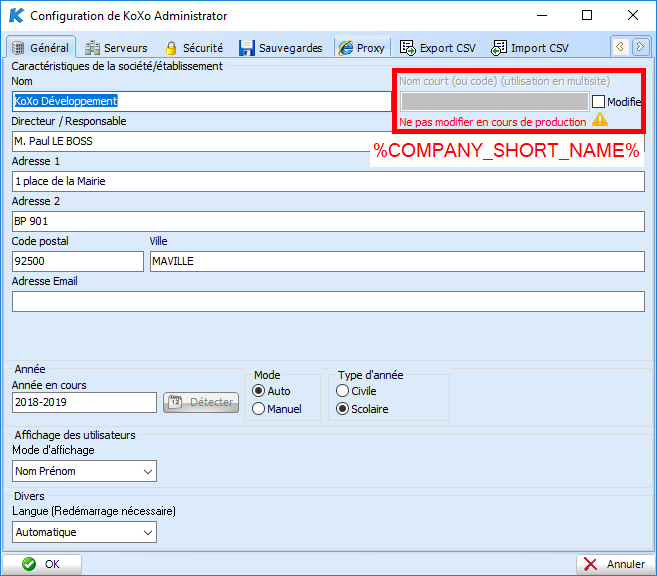Click the Adresse 2 input field
The height and width of the screenshot is (576, 657).
coord(328,221)
